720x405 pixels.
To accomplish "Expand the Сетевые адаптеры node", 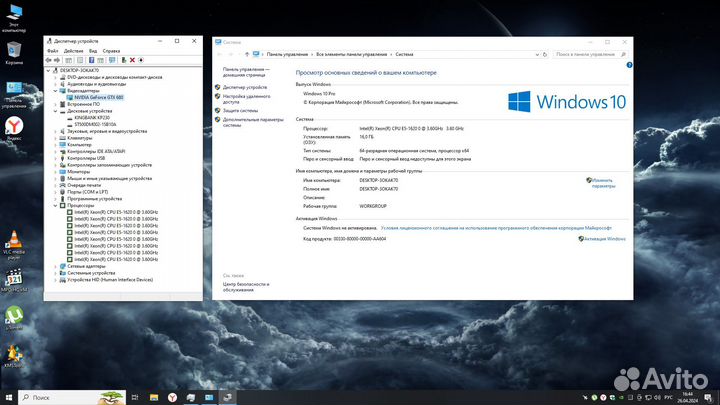I will pyautogui.click(x=56, y=266).
